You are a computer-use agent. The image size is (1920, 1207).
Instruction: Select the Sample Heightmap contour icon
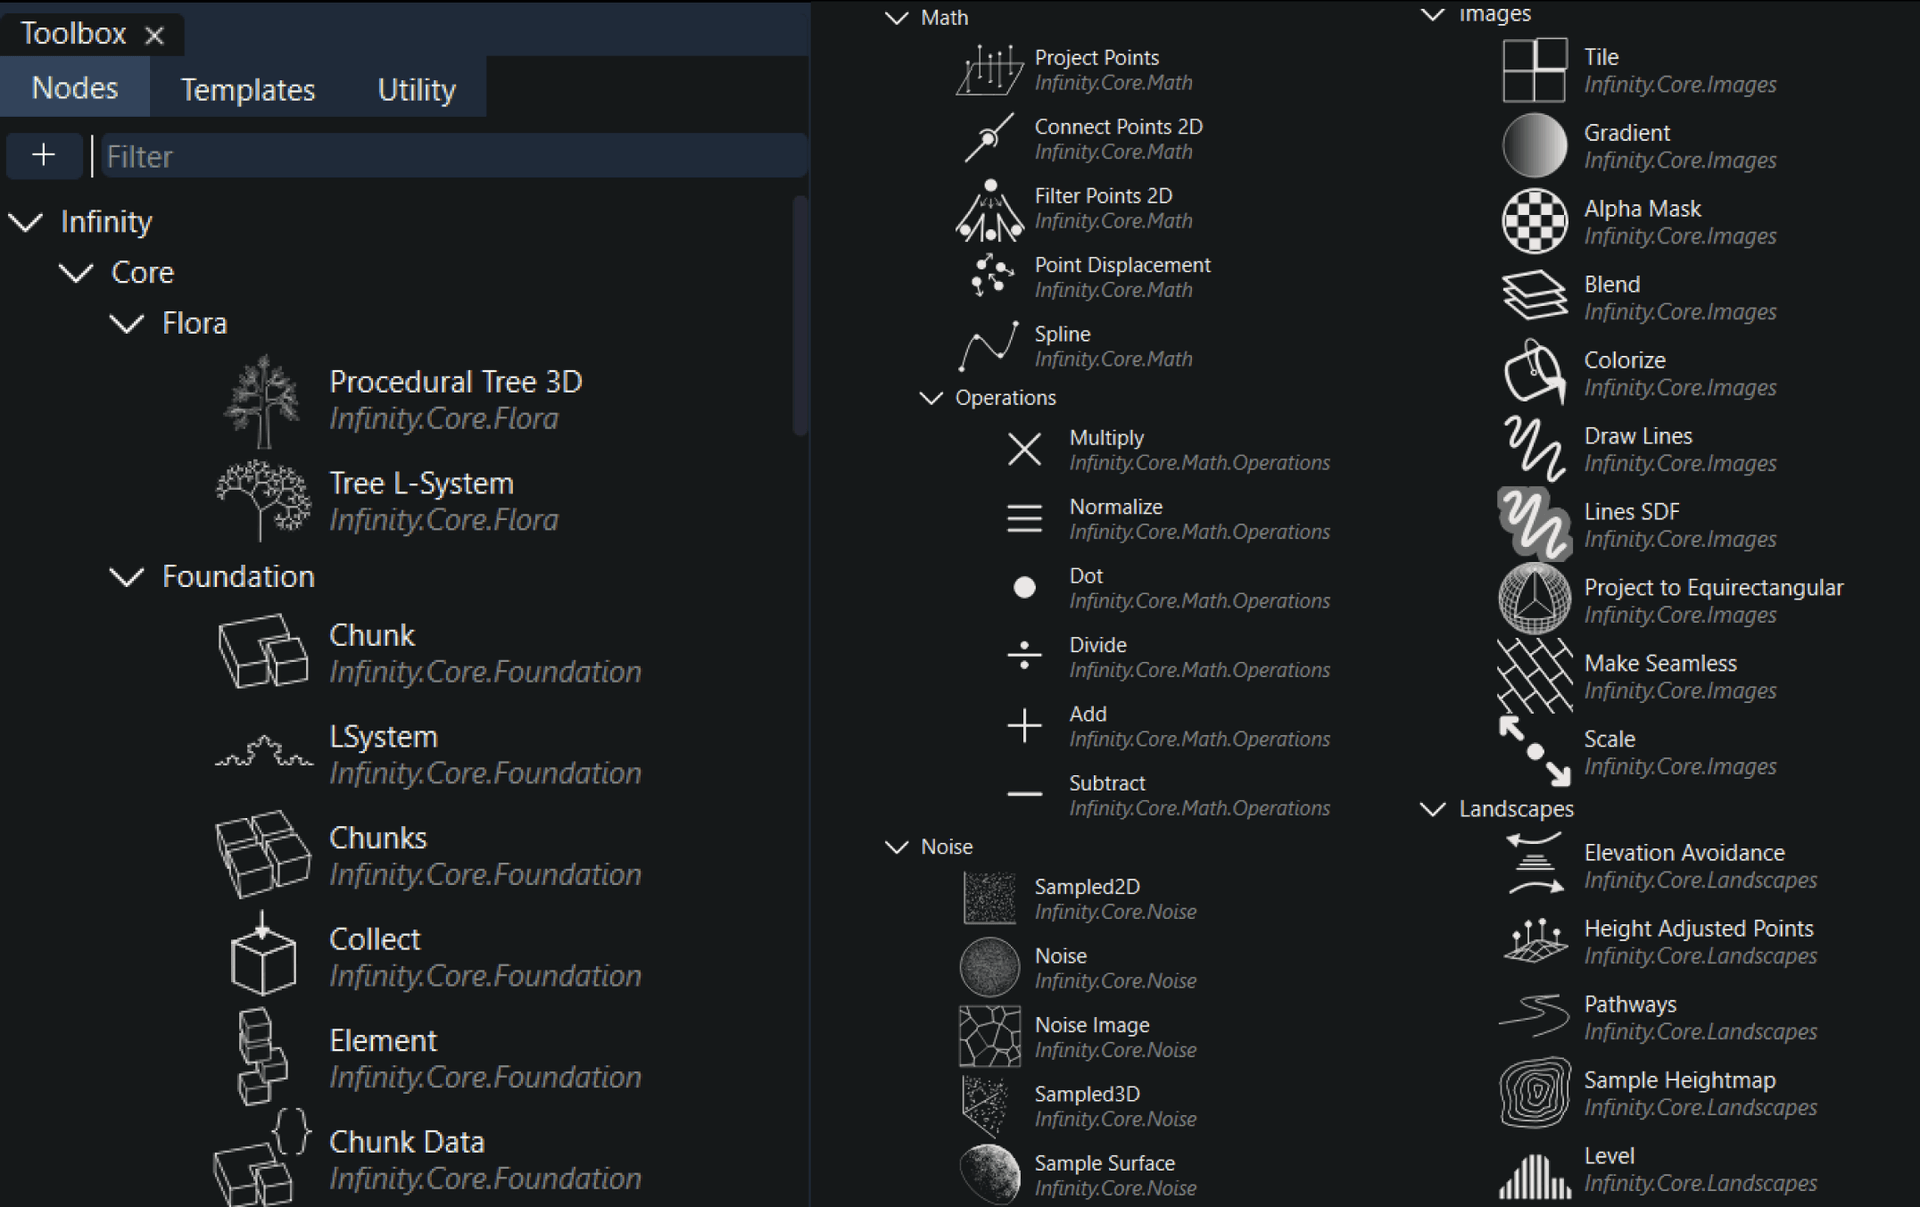pos(1533,1092)
